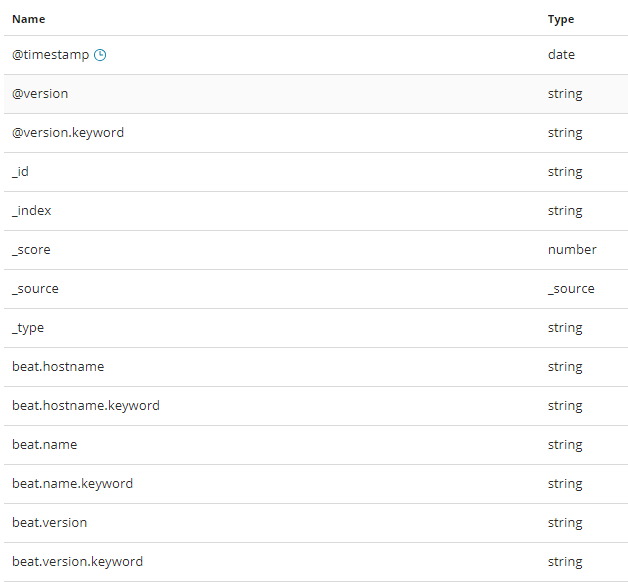
Task: Click the @version.keyword field name
Action: click(x=68, y=133)
